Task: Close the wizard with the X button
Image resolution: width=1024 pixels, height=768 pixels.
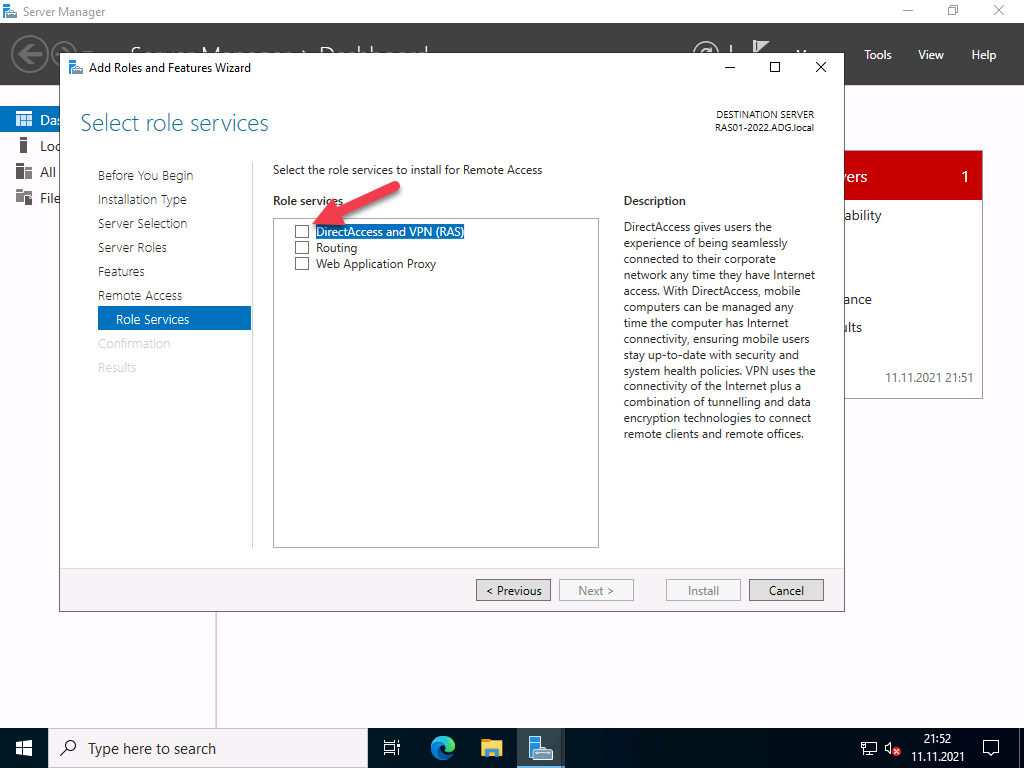Action: [821, 67]
